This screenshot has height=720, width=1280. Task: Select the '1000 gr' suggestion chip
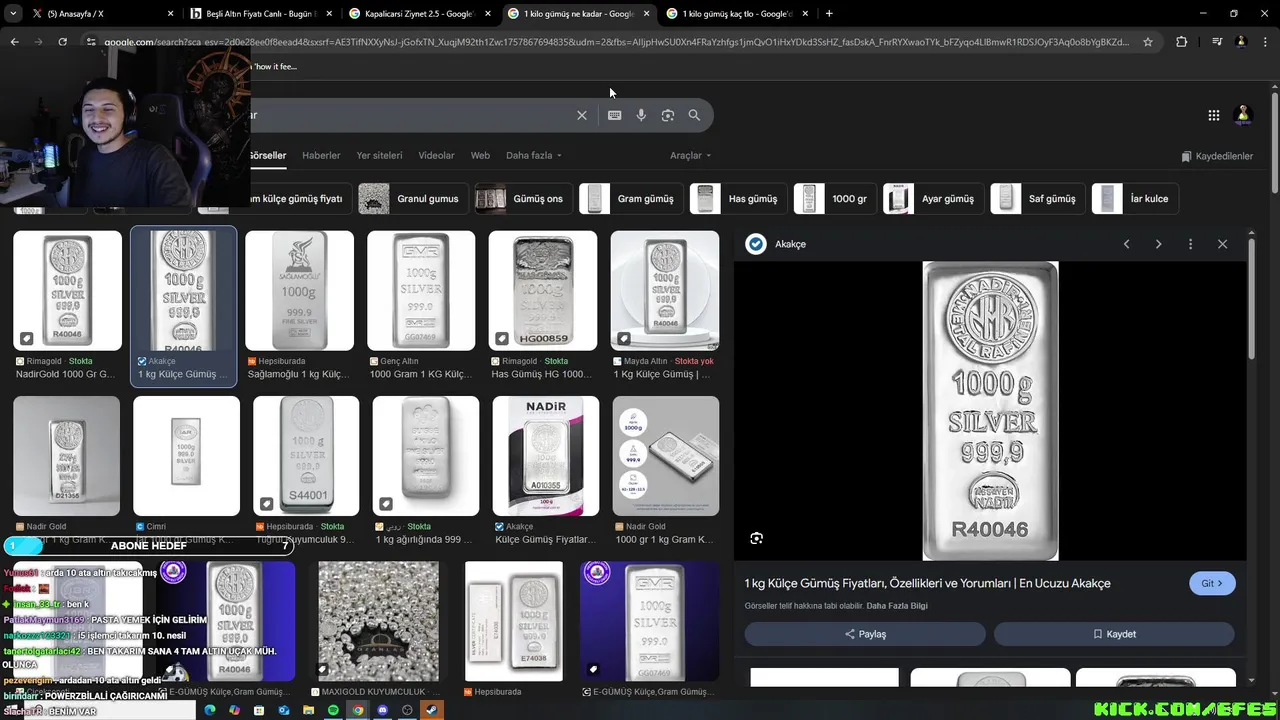coord(835,199)
